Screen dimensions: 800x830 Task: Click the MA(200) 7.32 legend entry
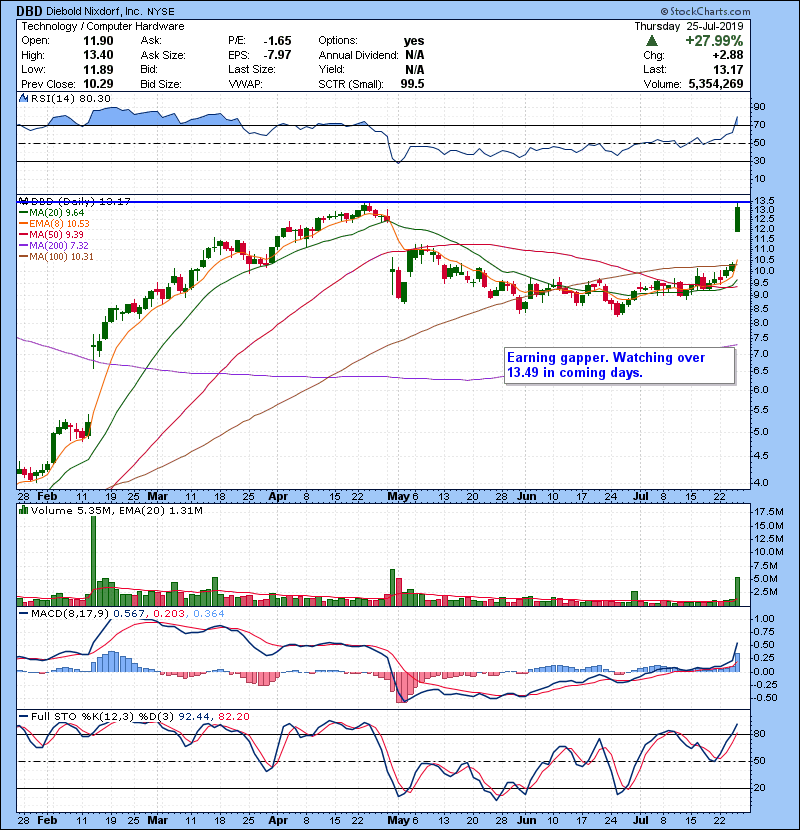pyautogui.click(x=54, y=246)
